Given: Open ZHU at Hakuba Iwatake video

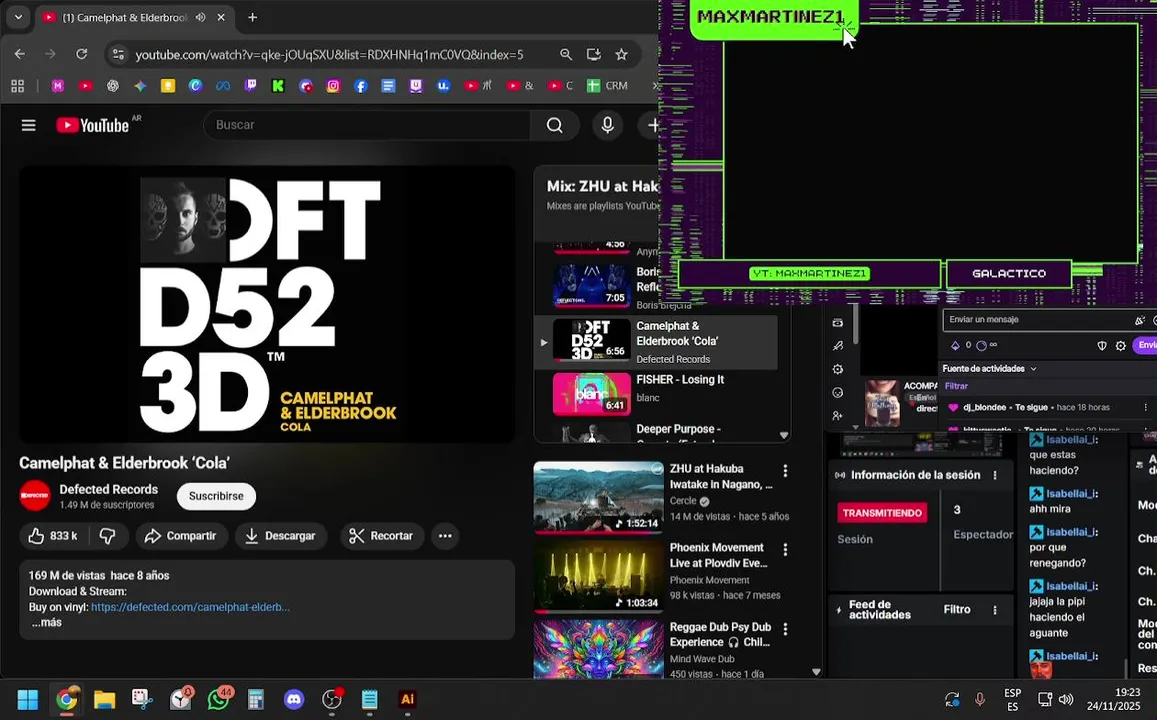Looking at the screenshot, I should 598,496.
